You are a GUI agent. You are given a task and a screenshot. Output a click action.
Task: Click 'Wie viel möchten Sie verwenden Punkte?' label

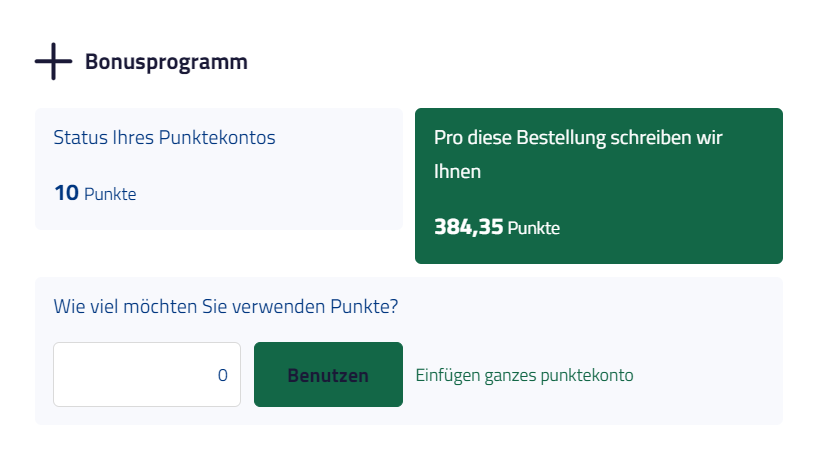coord(226,306)
